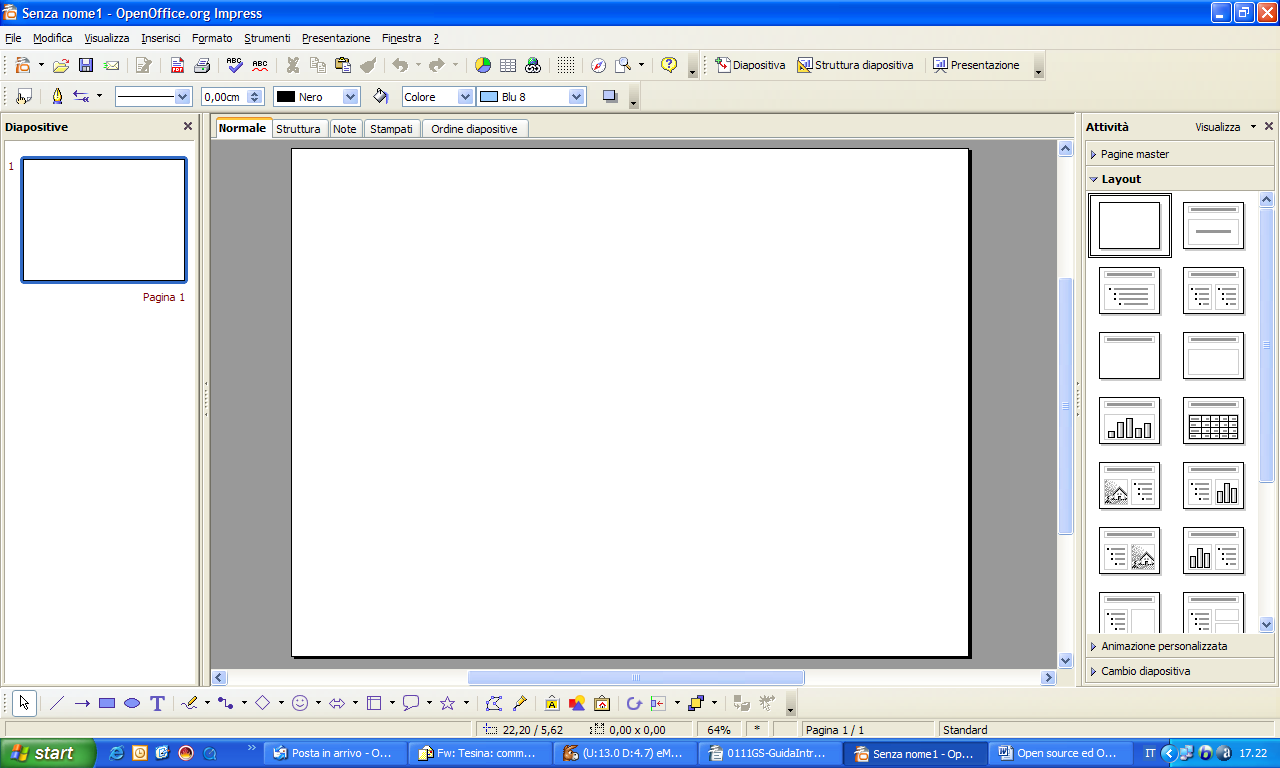The image size is (1280, 768).
Task: Activate the rotate tool icon
Action: pos(633,703)
